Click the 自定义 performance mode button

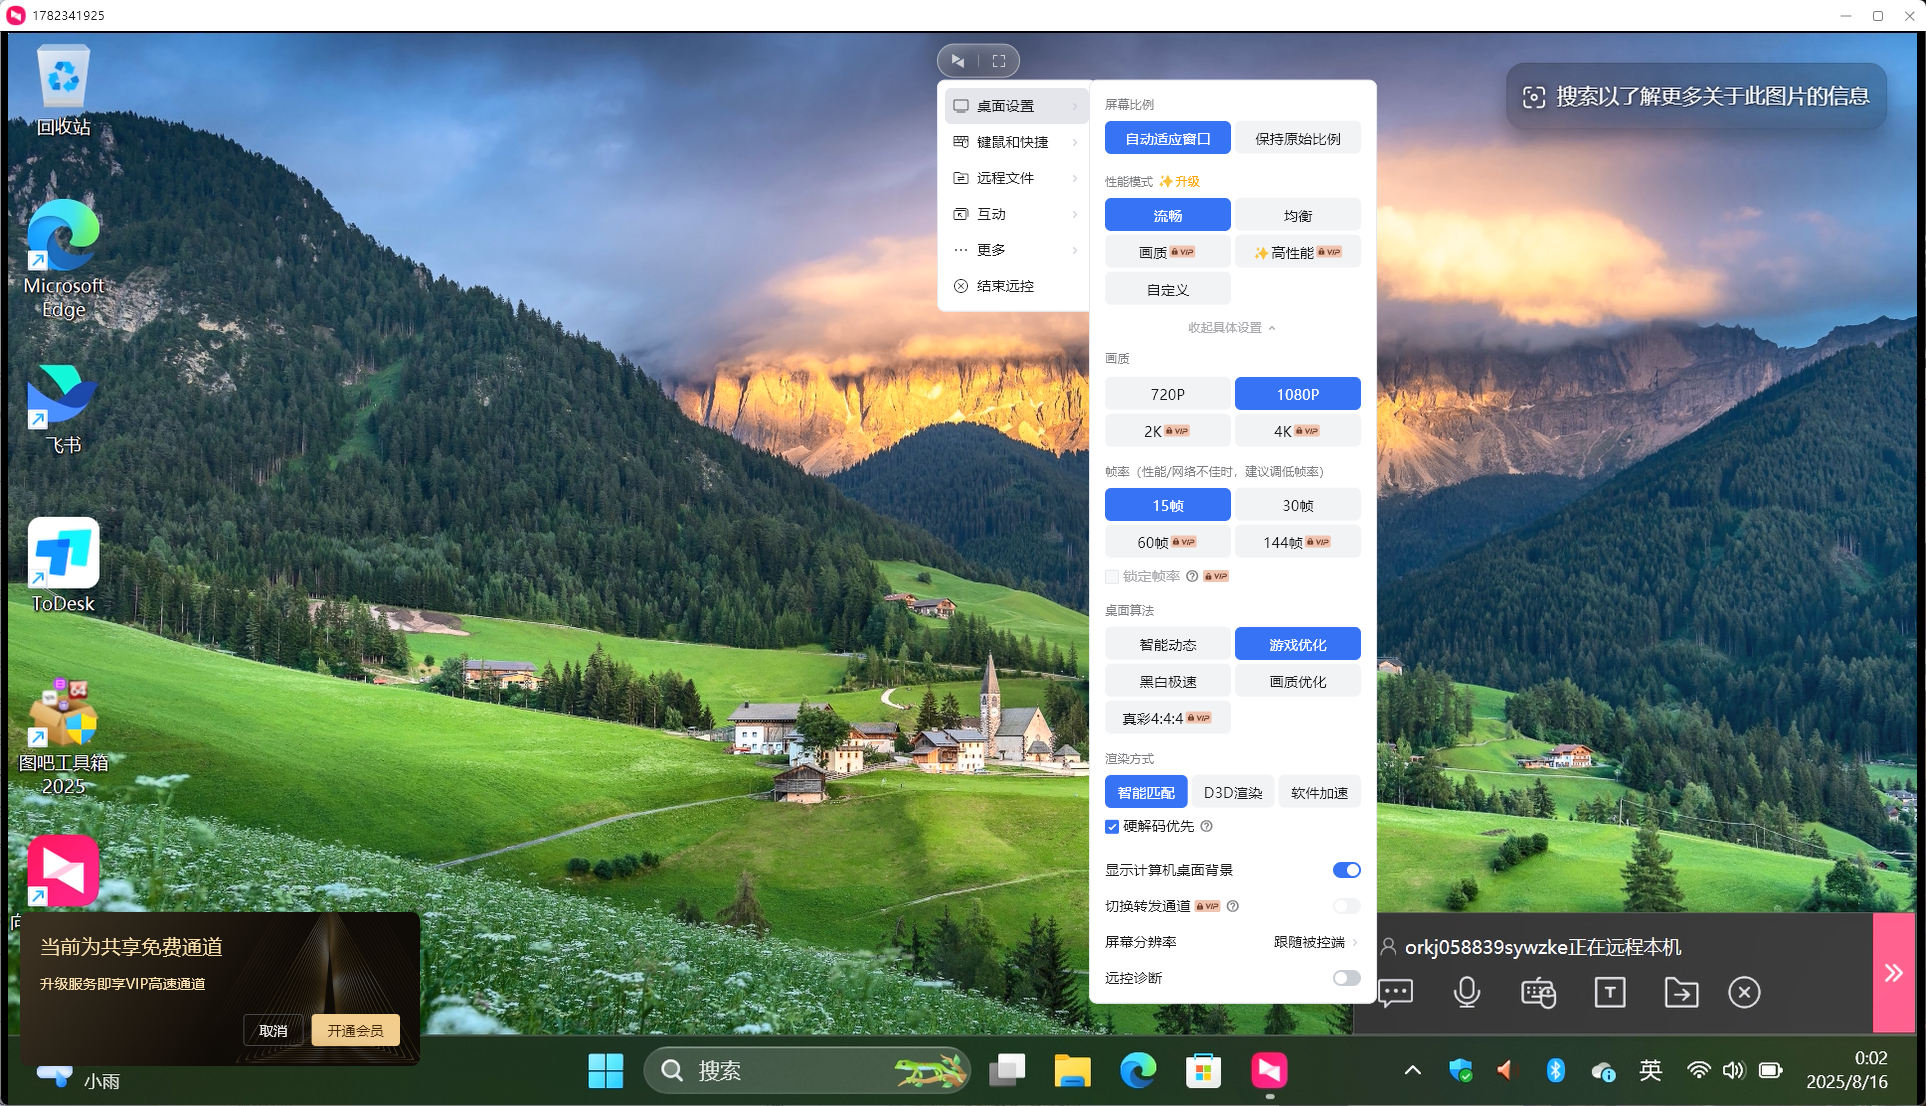click(x=1167, y=289)
